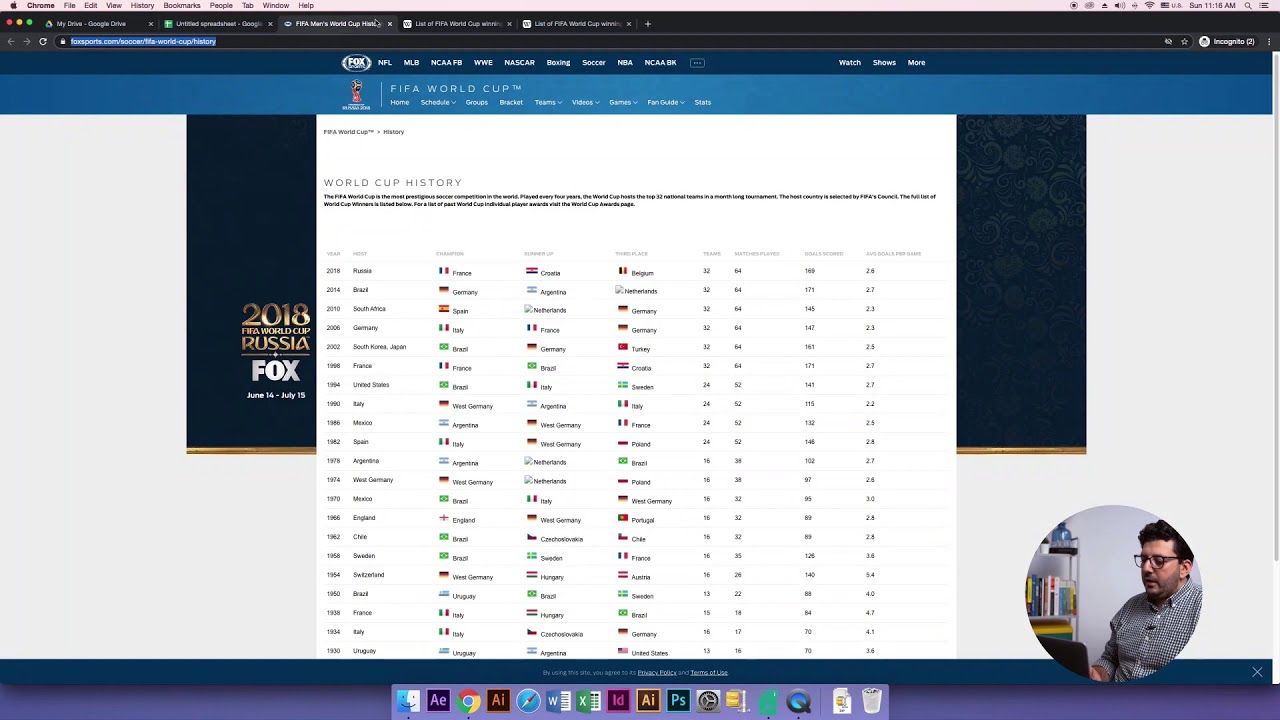This screenshot has width=1280, height=720.
Task: Open the More menu in Fox header
Action: 916,62
